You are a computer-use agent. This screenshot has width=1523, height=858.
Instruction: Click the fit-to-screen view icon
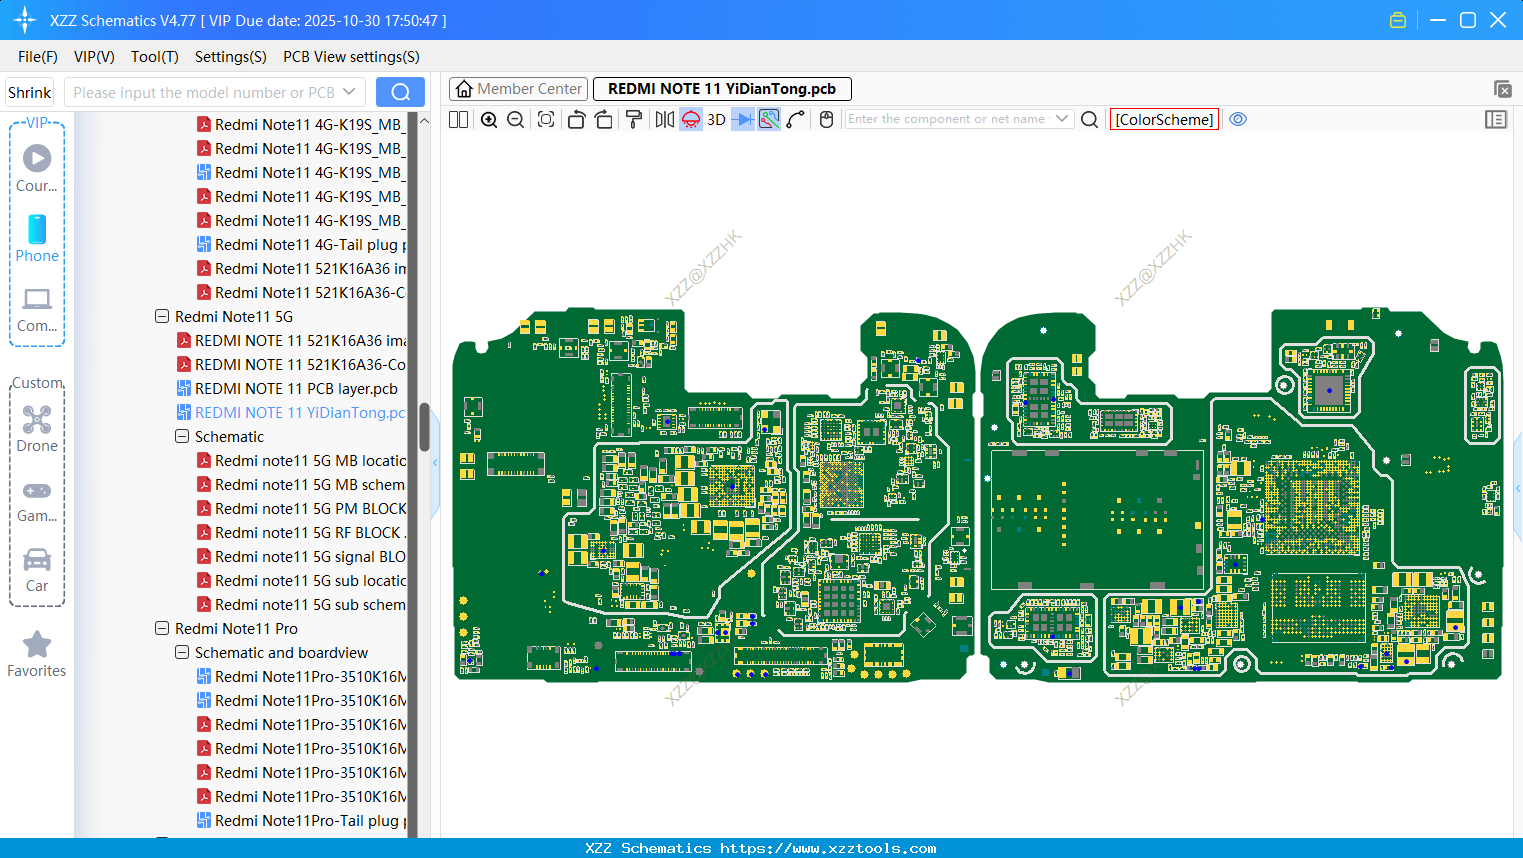tap(546, 120)
